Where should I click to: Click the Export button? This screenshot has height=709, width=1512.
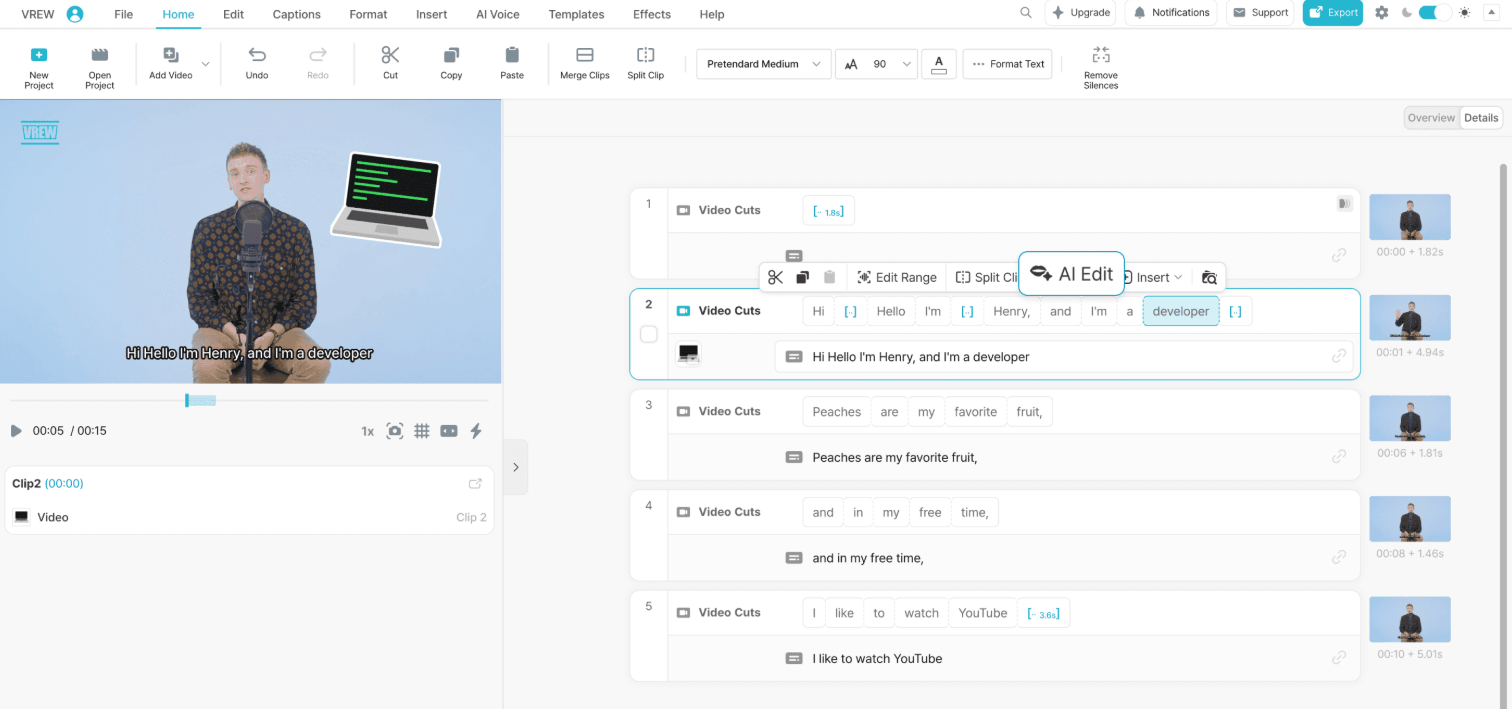(x=1333, y=13)
